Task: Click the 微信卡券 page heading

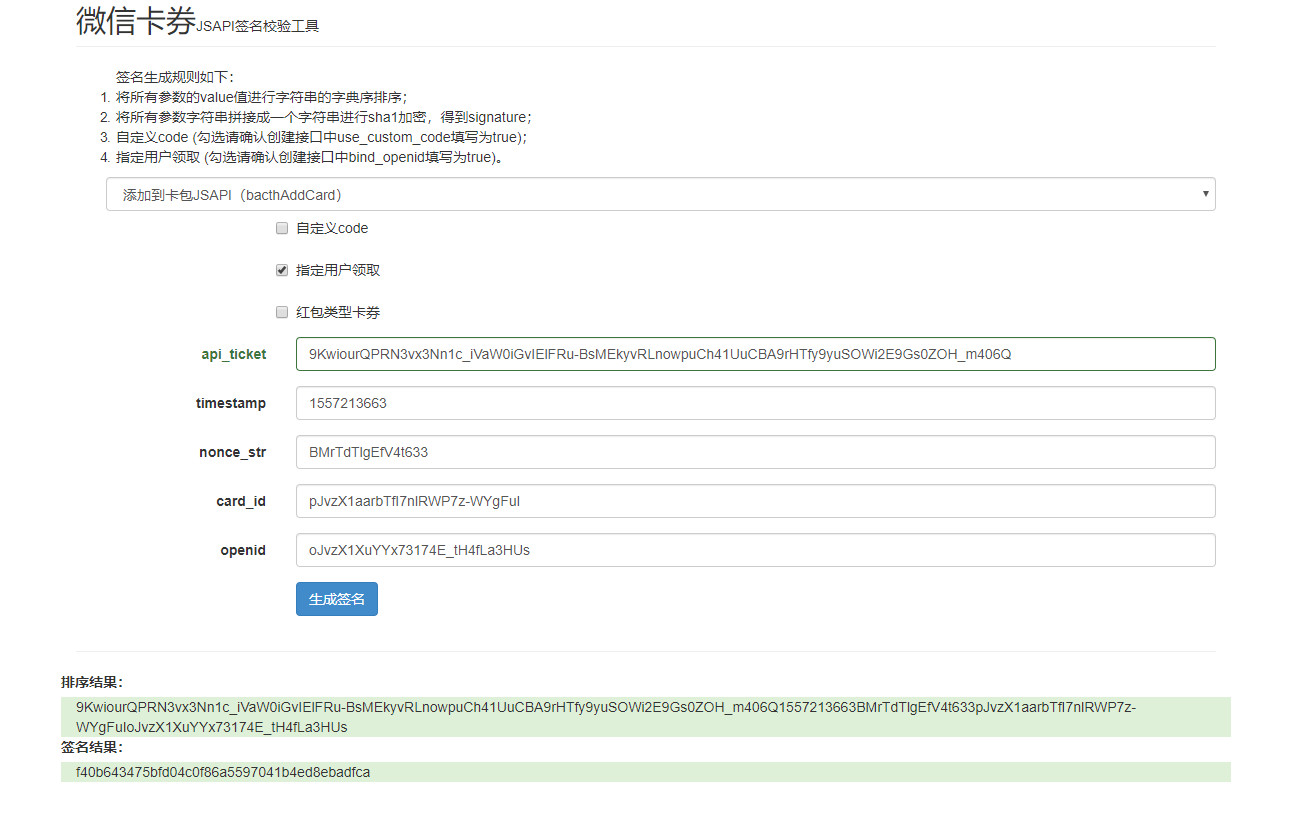Action: [x=136, y=20]
